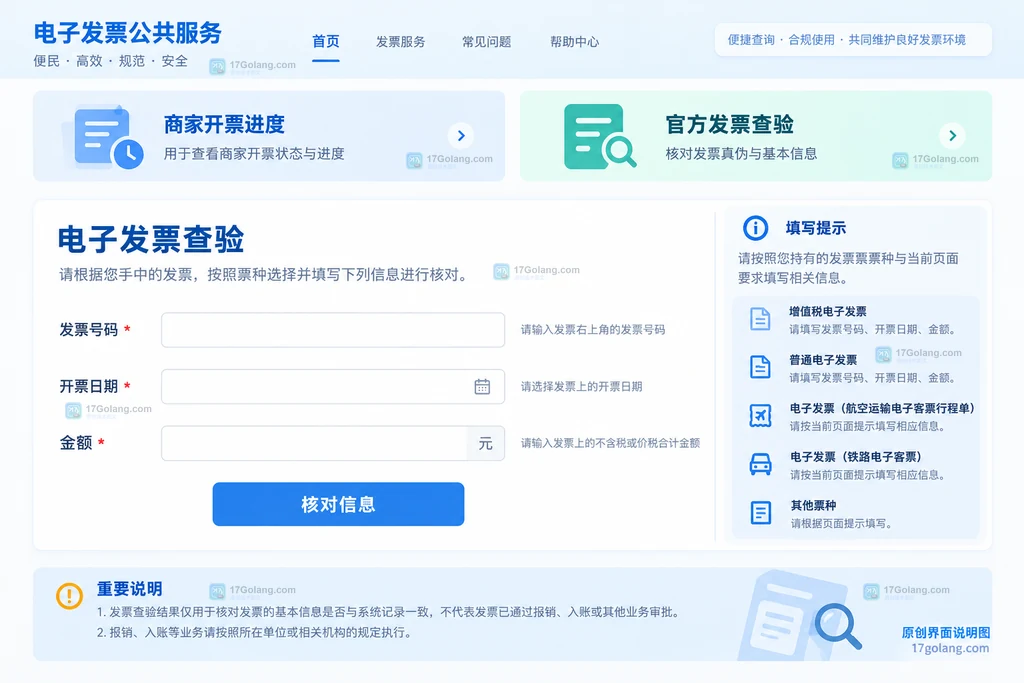This screenshot has width=1024, height=683.
Task: Open the calendar picker icon
Action: click(x=482, y=387)
